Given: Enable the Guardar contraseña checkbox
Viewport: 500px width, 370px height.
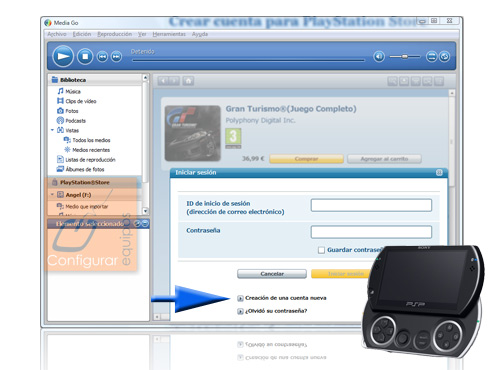Looking at the screenshot, I should click(x=321, y=250).
